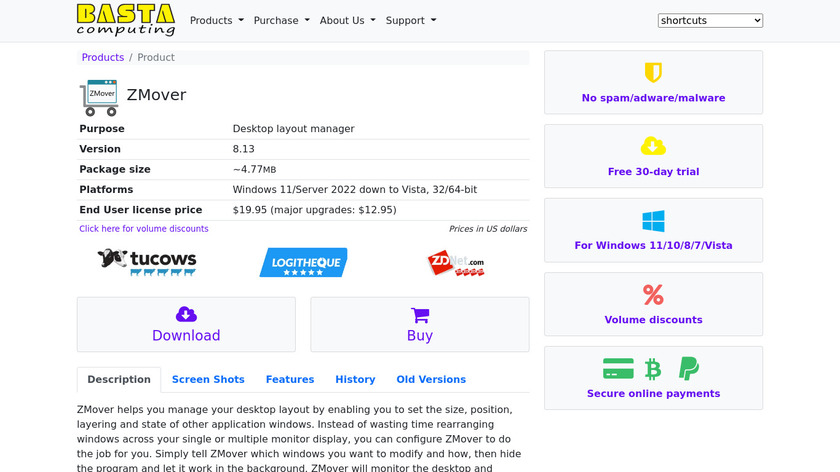Open the Purchase dropdown menu
Viewport: 840px width, 472px height.
coord(281,20)
